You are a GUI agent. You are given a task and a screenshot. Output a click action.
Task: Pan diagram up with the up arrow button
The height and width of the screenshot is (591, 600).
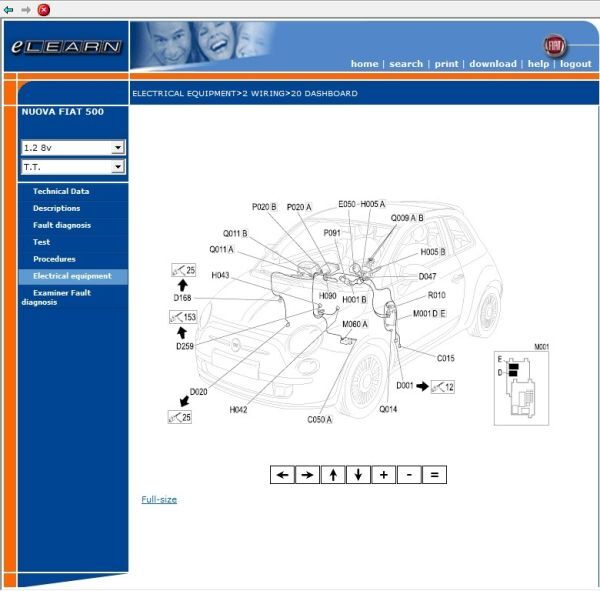(x=333, y=475)
